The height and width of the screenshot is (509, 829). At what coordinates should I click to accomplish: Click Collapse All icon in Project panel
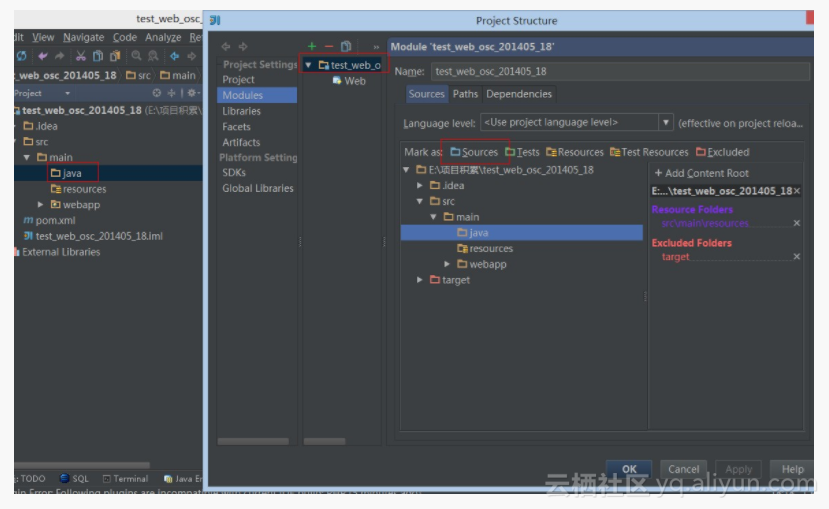(x=171, y=93)
